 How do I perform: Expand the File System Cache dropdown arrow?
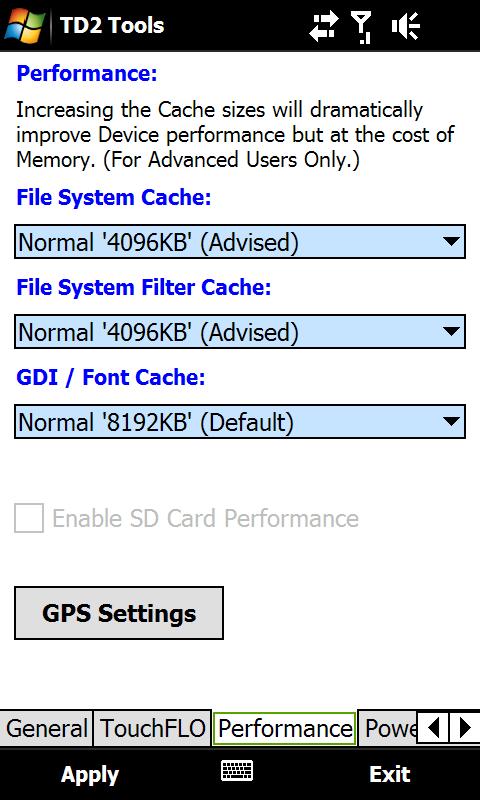click(451, 241)
